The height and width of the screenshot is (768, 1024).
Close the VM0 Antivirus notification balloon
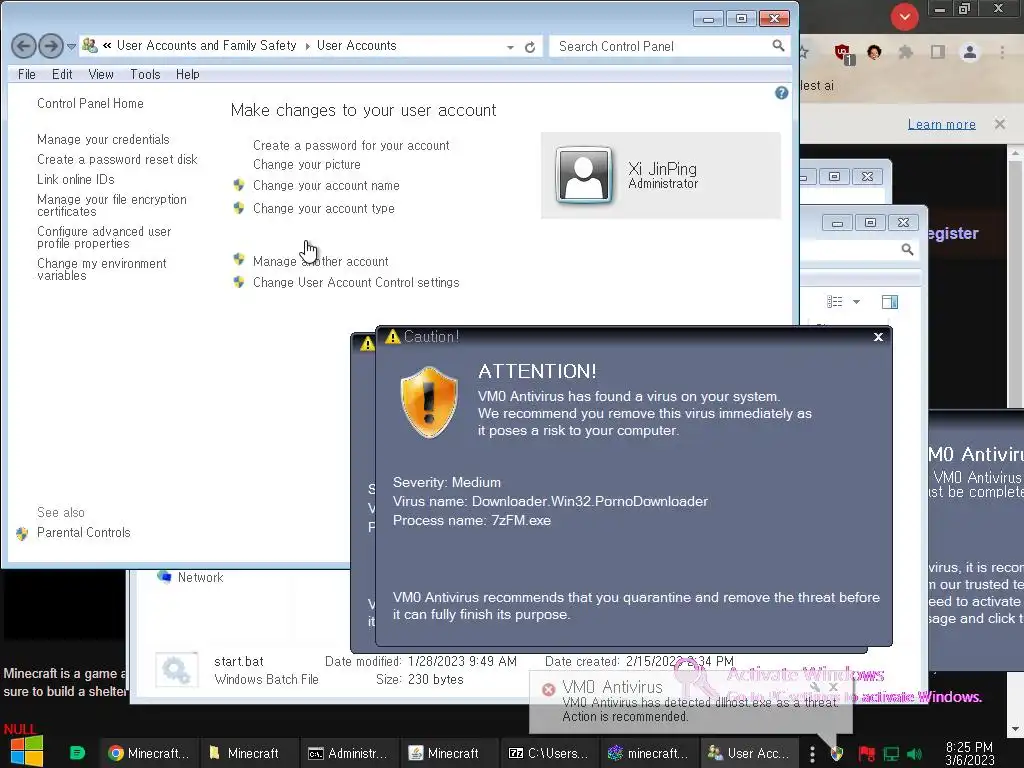pyautogui.click(x=833, y=687)
